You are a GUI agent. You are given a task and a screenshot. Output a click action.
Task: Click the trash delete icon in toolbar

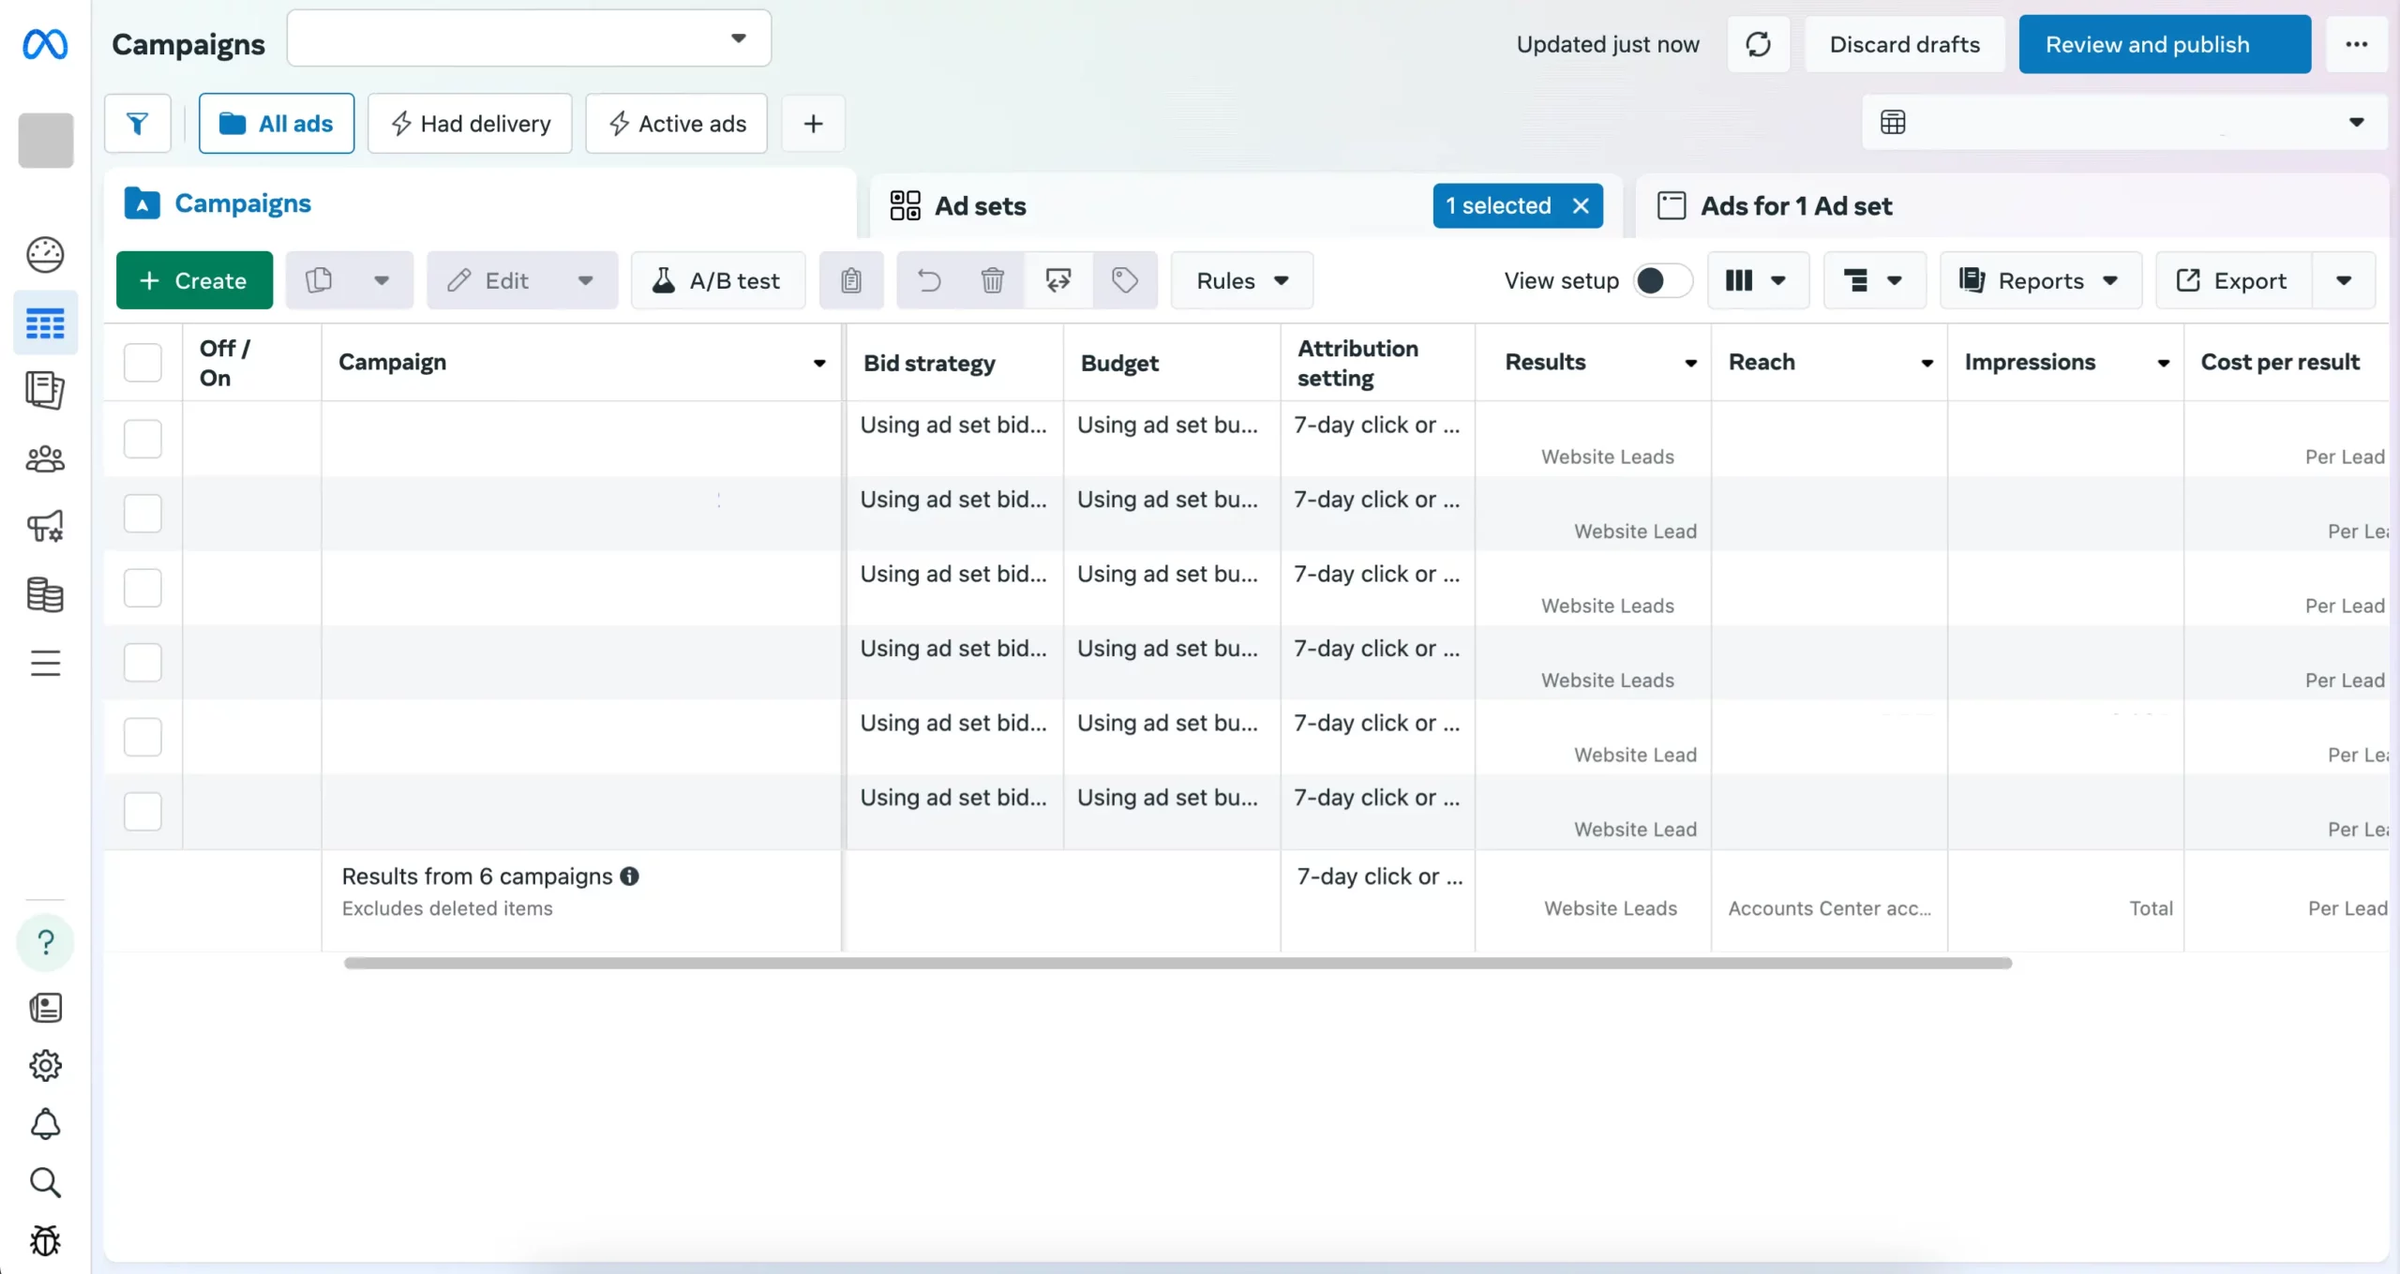[992, 280]
